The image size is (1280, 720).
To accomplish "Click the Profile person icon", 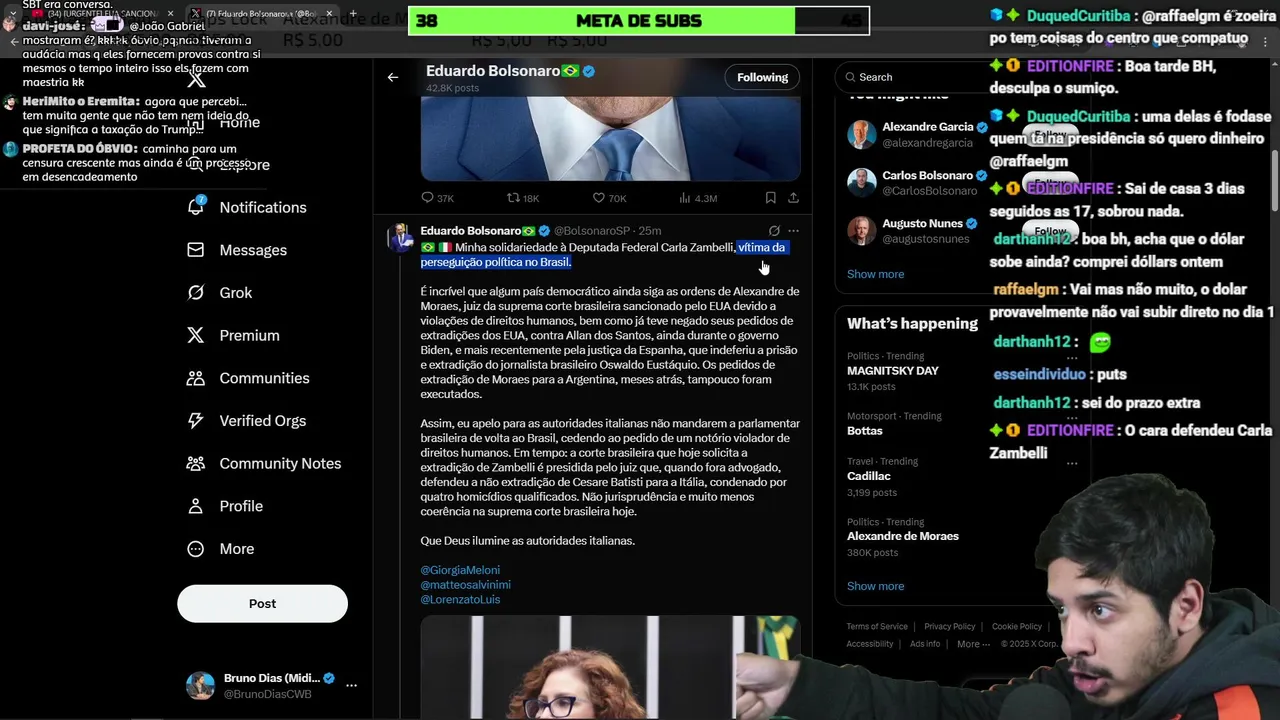I will [x=196, y=506].
